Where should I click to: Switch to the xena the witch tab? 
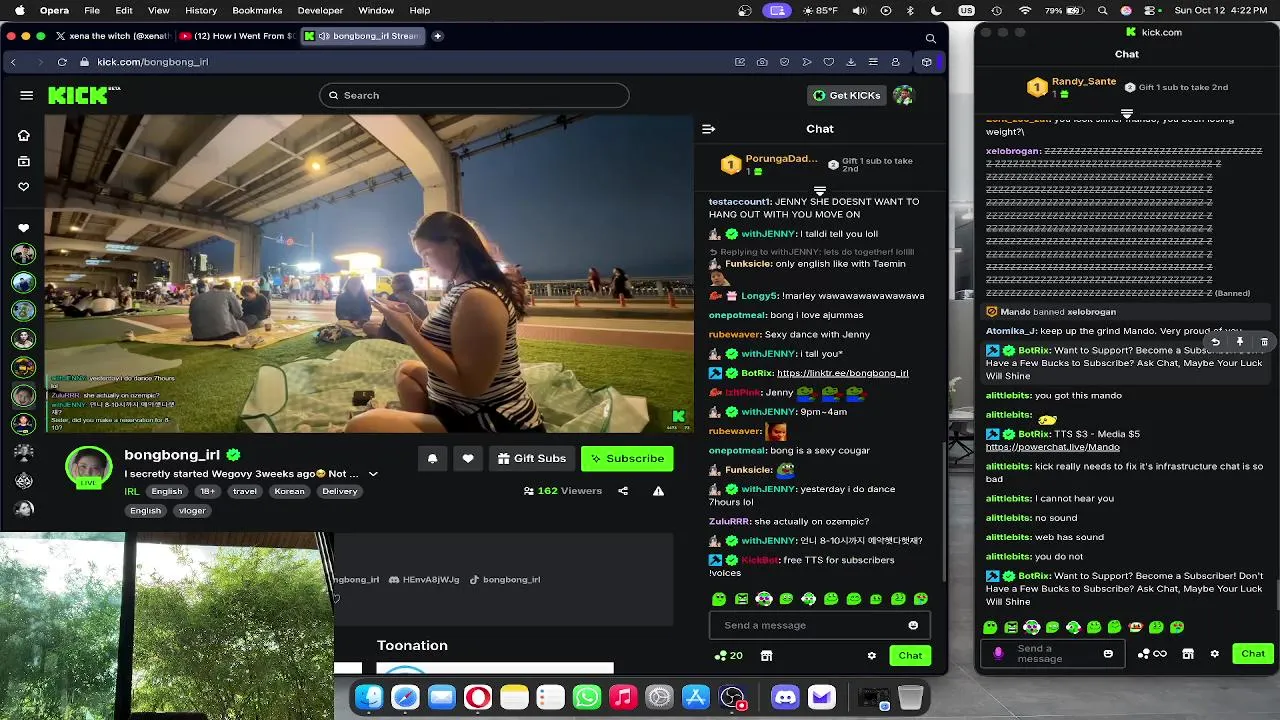[x=112, y=36]
